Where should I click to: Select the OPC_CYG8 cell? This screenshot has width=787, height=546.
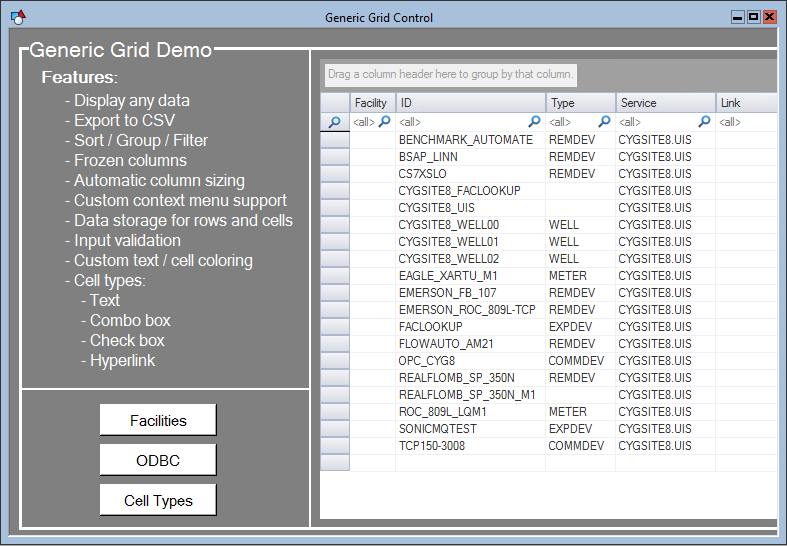click(470, 361)
